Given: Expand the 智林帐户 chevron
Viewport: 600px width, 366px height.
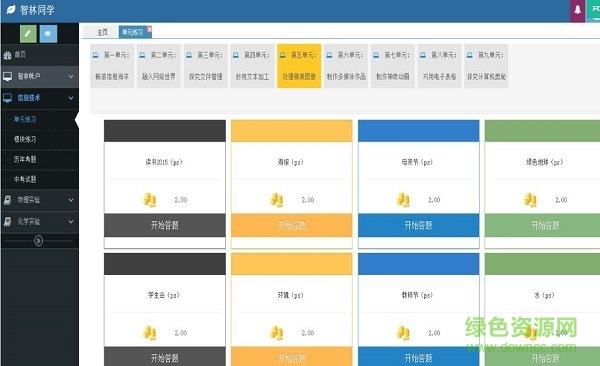Looking at the screenshot, I should 71,77.
